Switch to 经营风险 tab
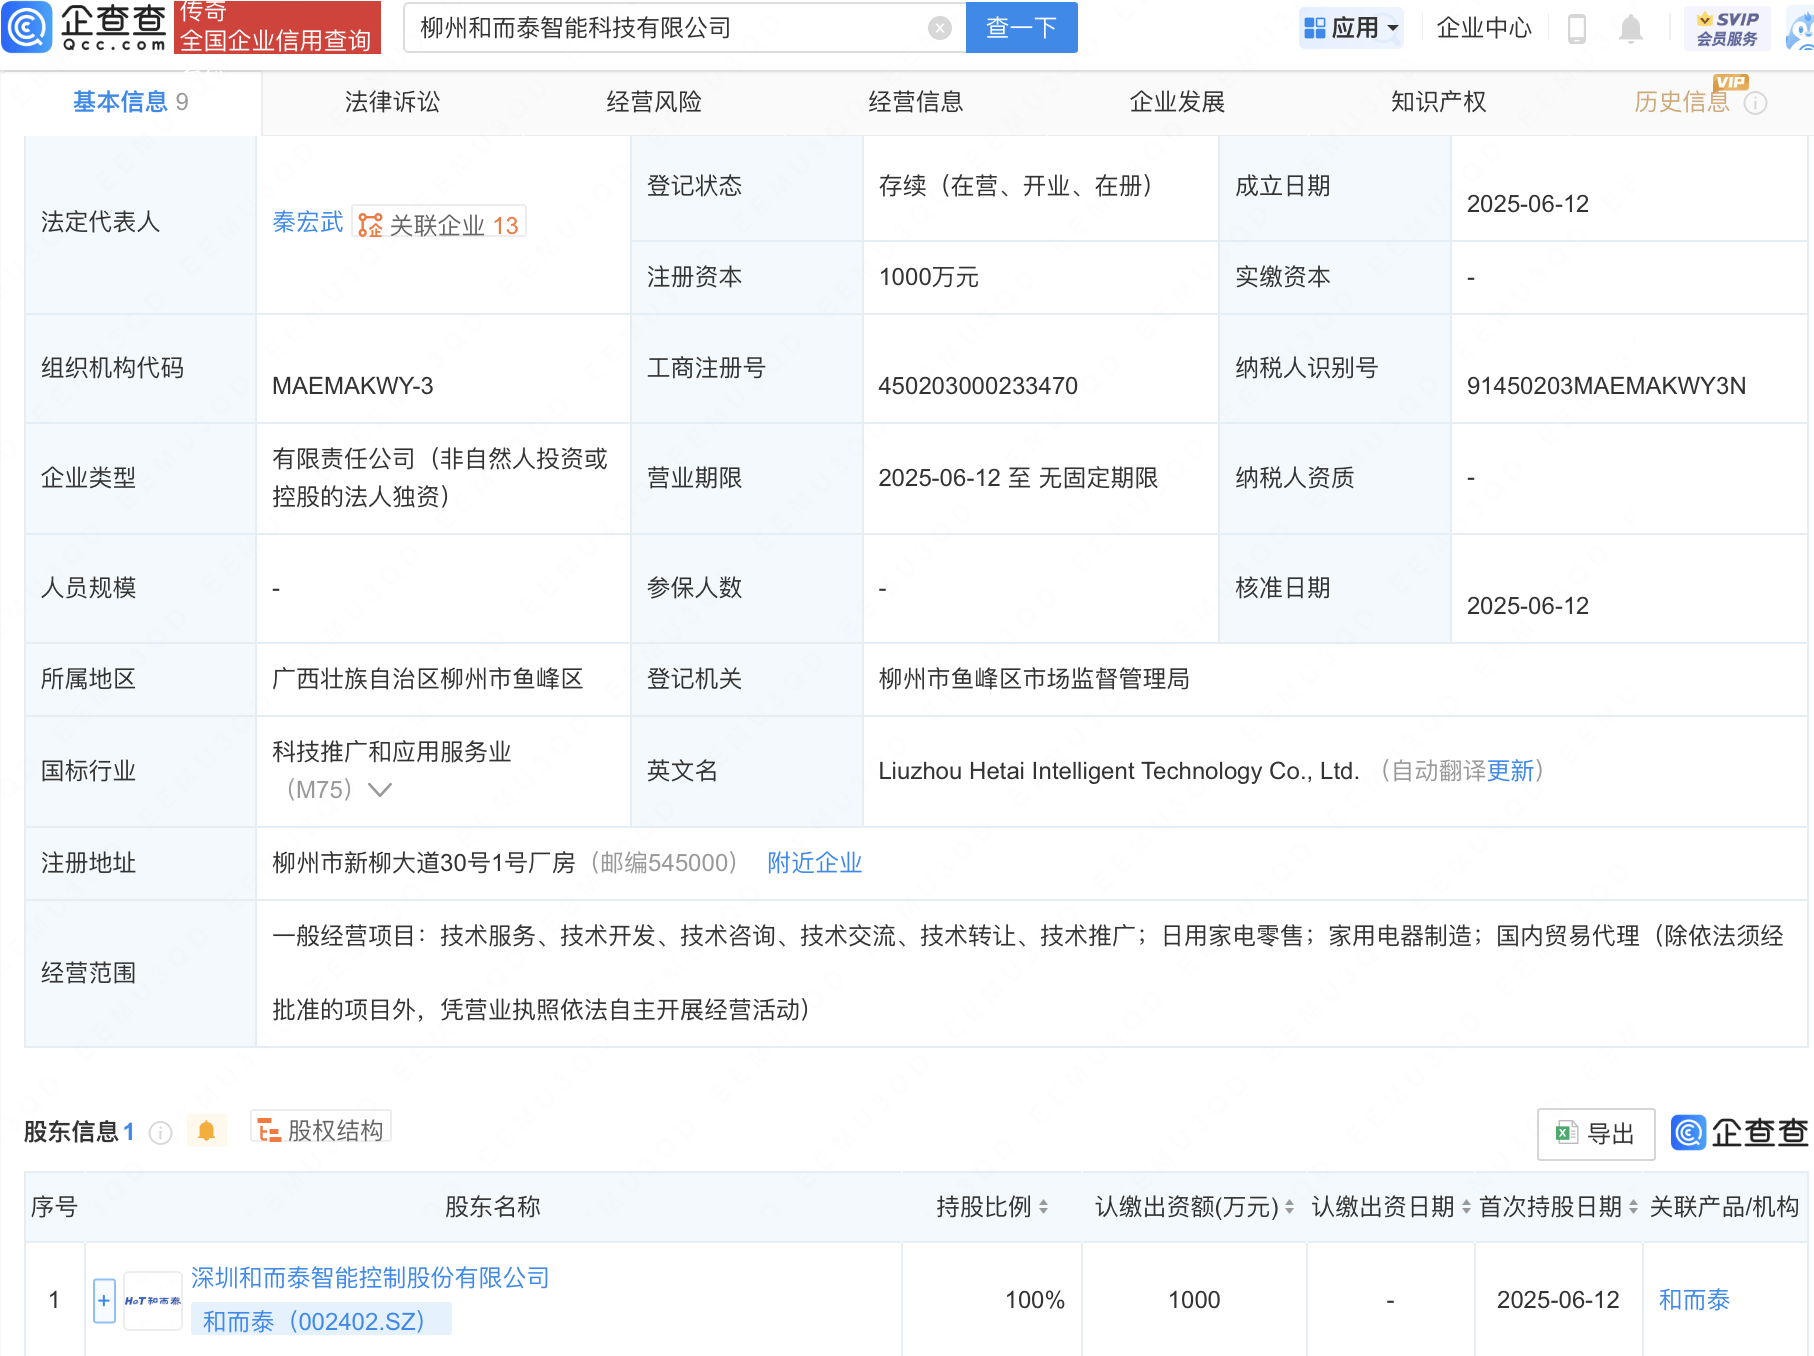 click(654, 102)
